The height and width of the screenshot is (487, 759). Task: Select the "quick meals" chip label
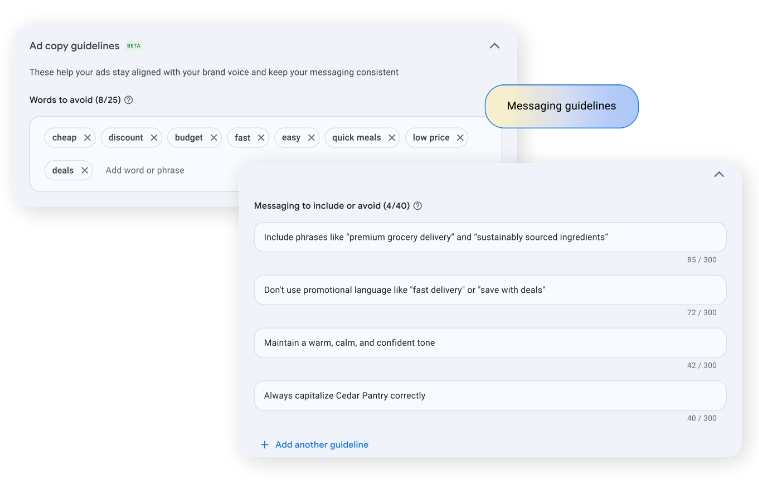point(357,138)
